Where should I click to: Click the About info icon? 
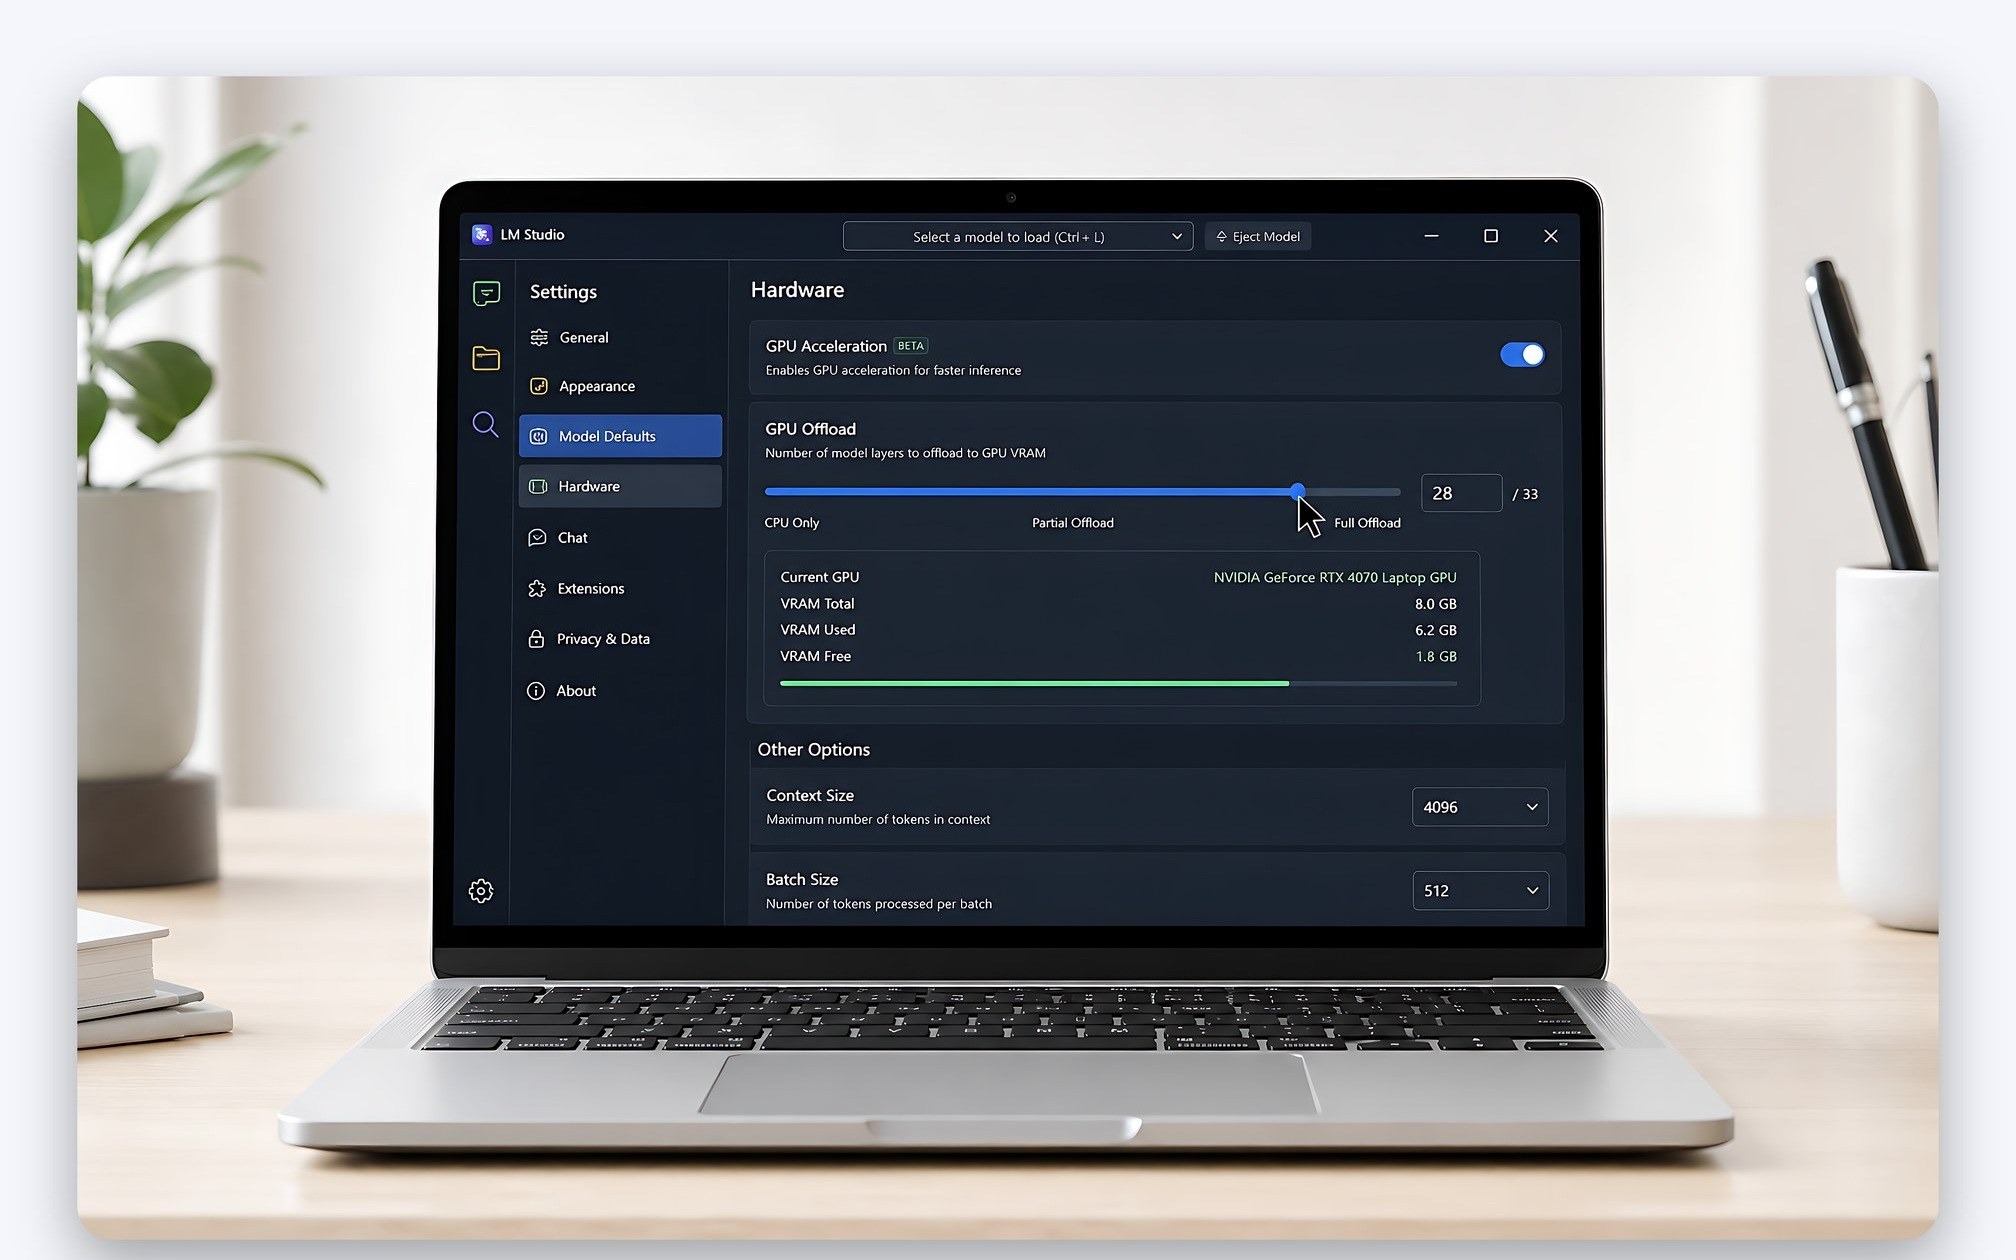pyautogui.click(x=536, y=691)
